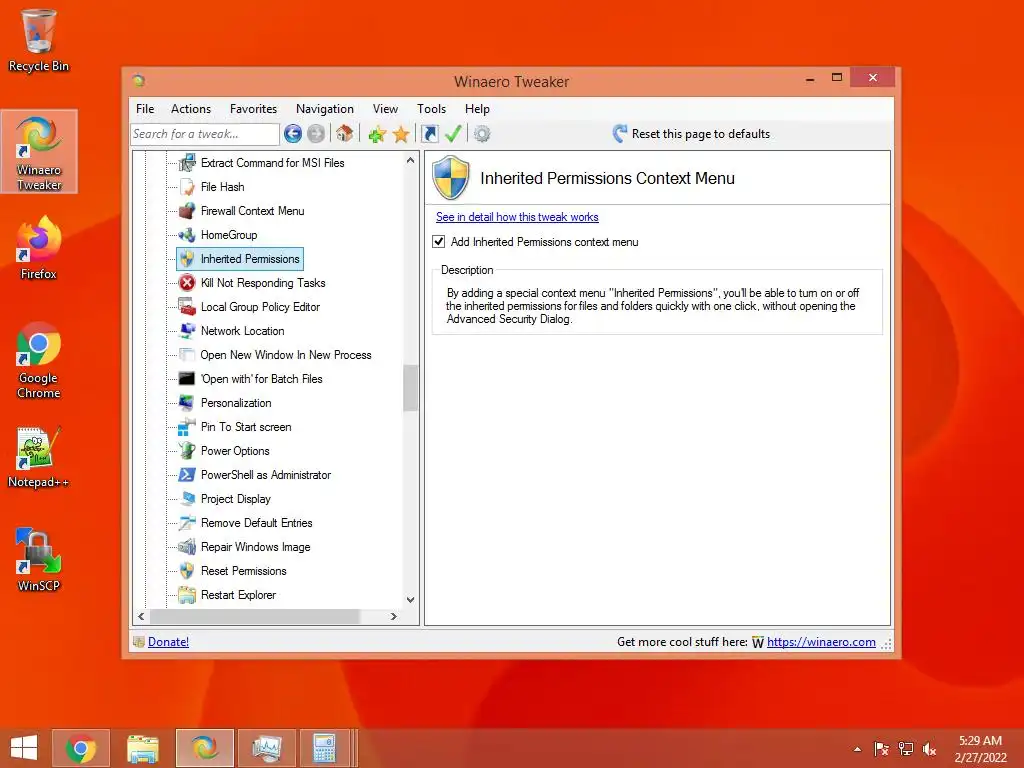Click the Donate! link

(168, 642)
